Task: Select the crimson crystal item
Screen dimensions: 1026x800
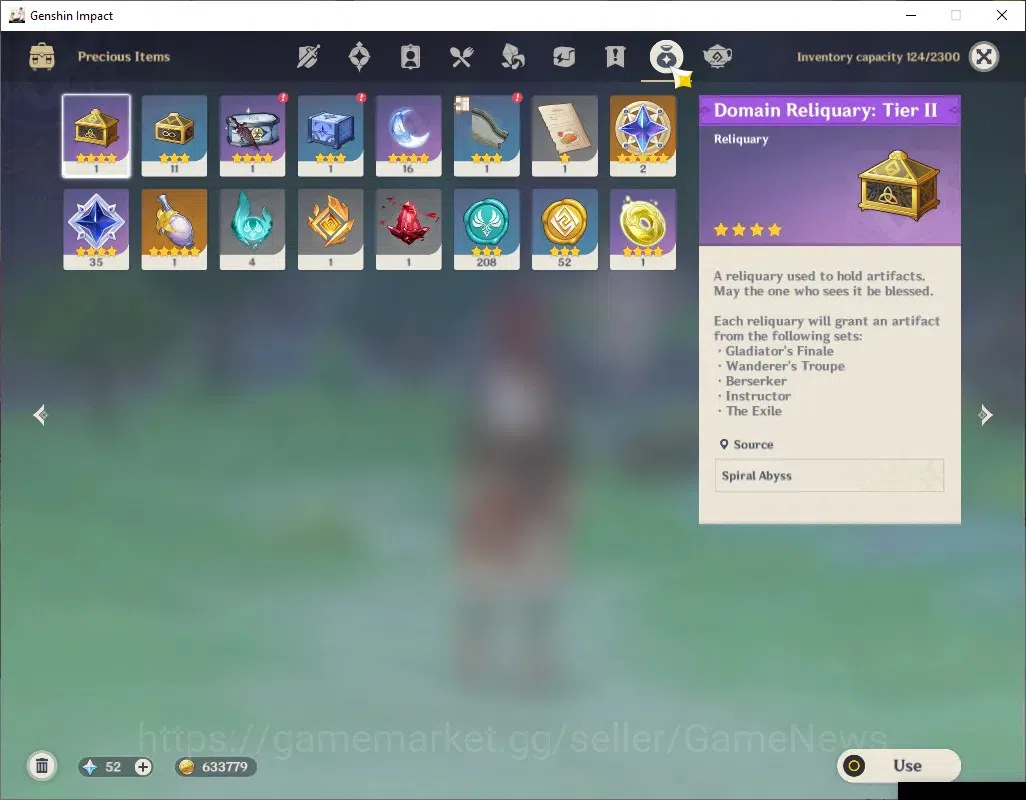Action: [x=408, y=230]
